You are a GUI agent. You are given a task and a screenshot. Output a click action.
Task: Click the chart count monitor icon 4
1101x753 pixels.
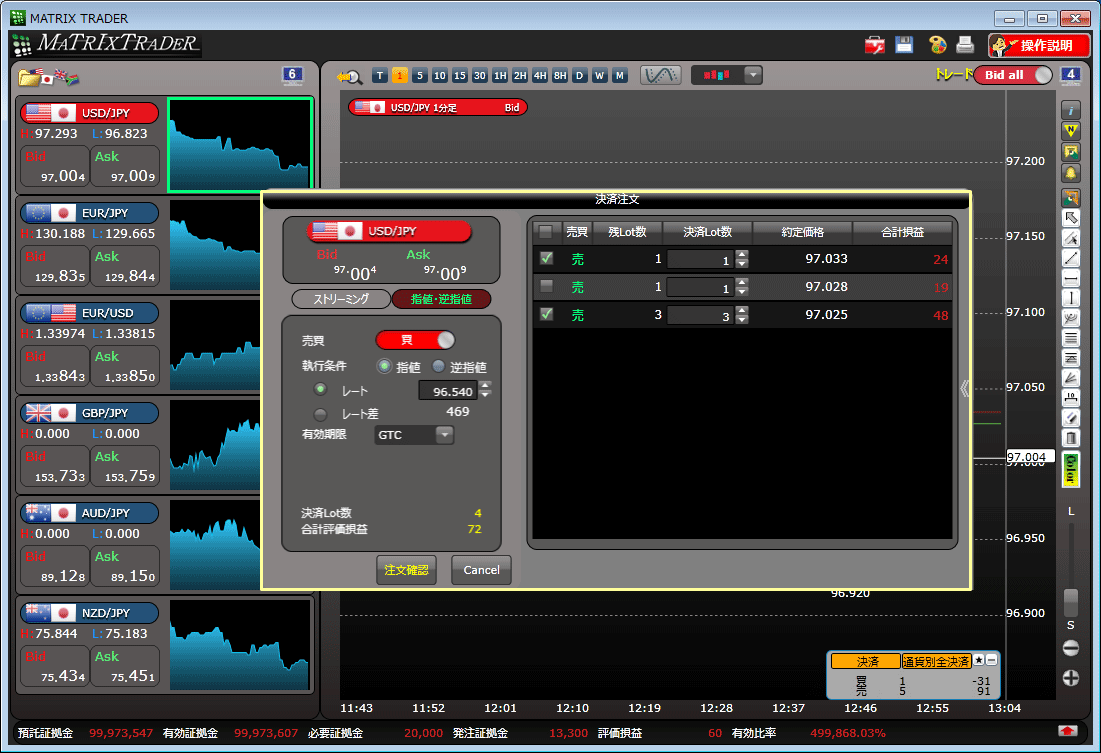(1070, 75)
